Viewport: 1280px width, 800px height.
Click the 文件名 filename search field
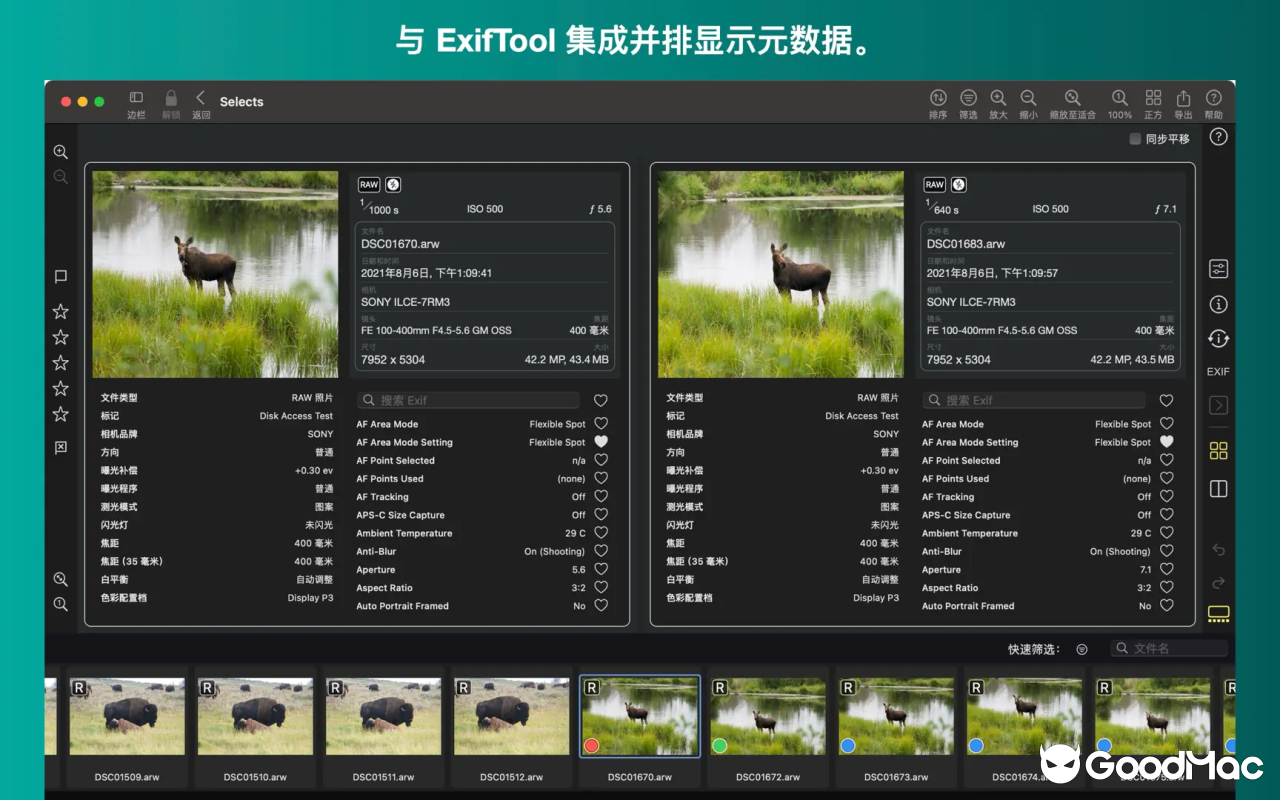(x=1170, y=648)
